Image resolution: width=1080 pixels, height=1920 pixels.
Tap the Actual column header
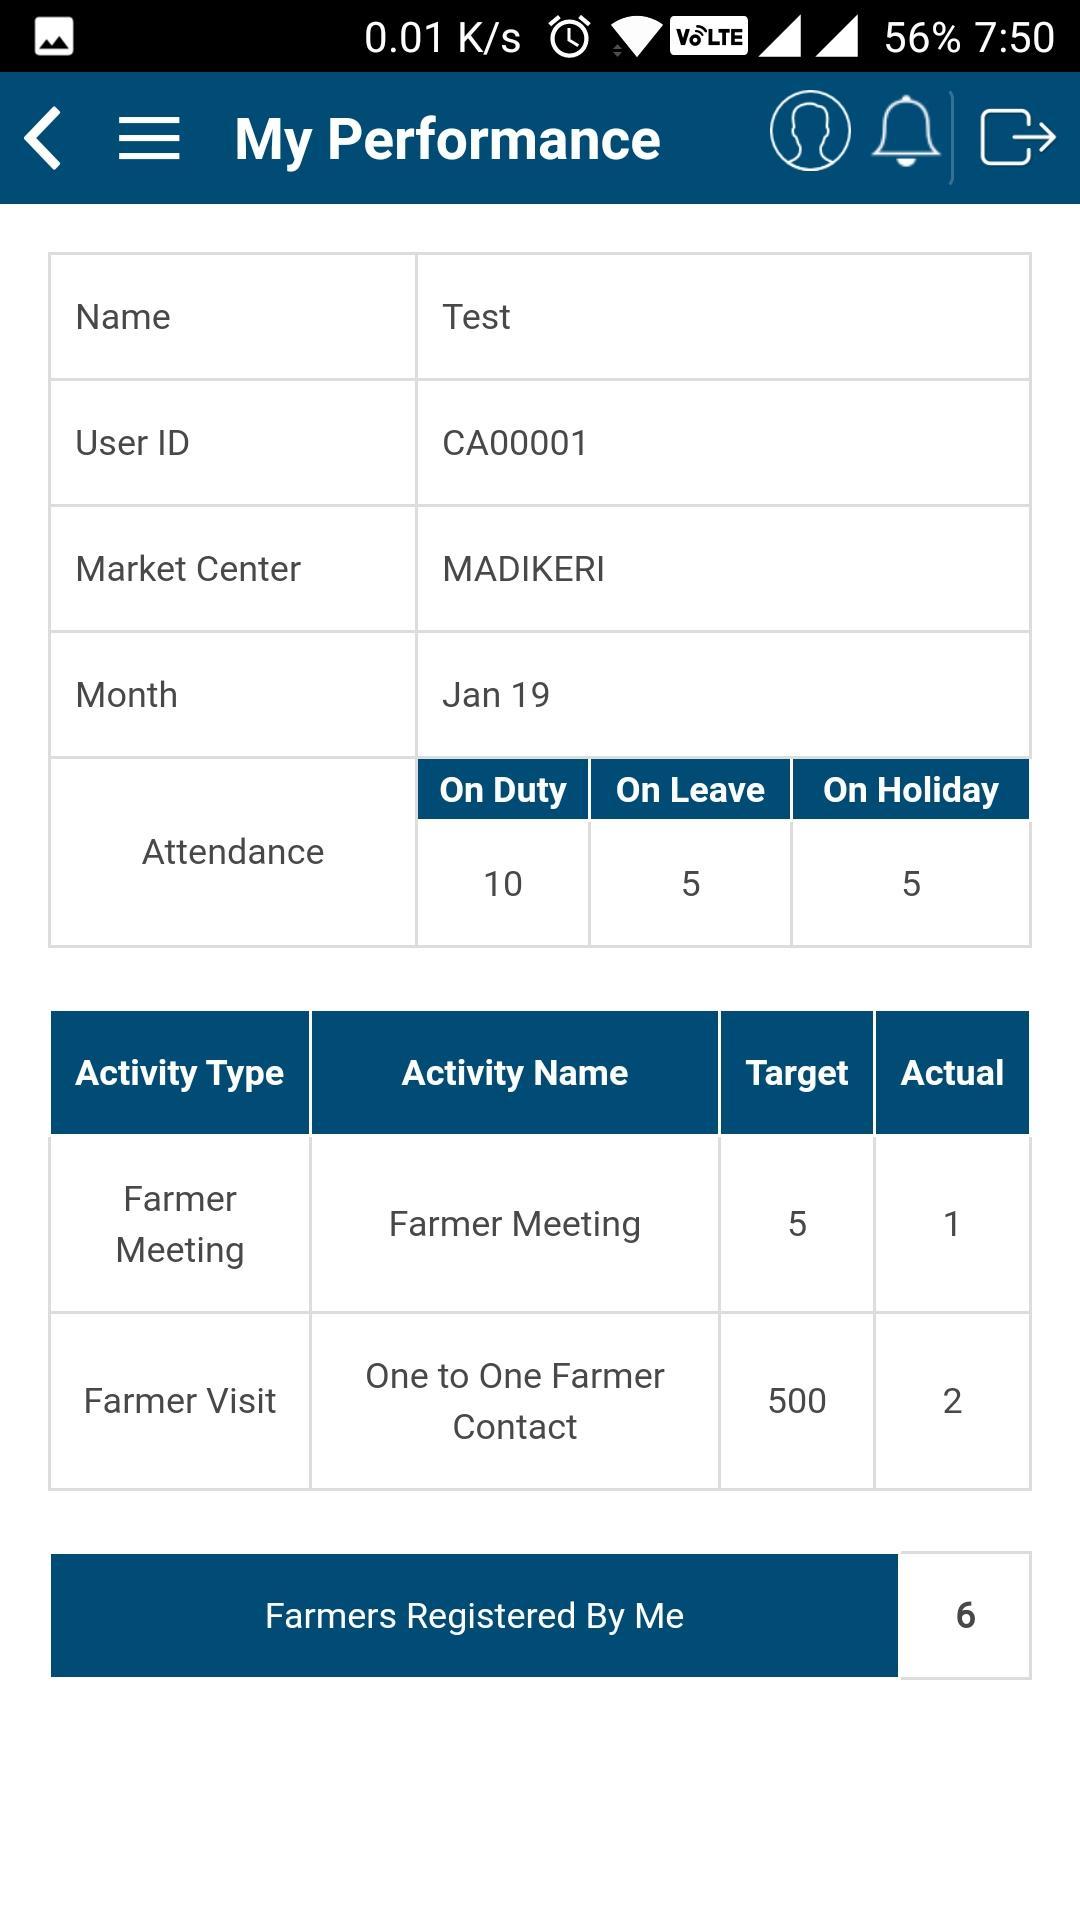coord(952,1073)
